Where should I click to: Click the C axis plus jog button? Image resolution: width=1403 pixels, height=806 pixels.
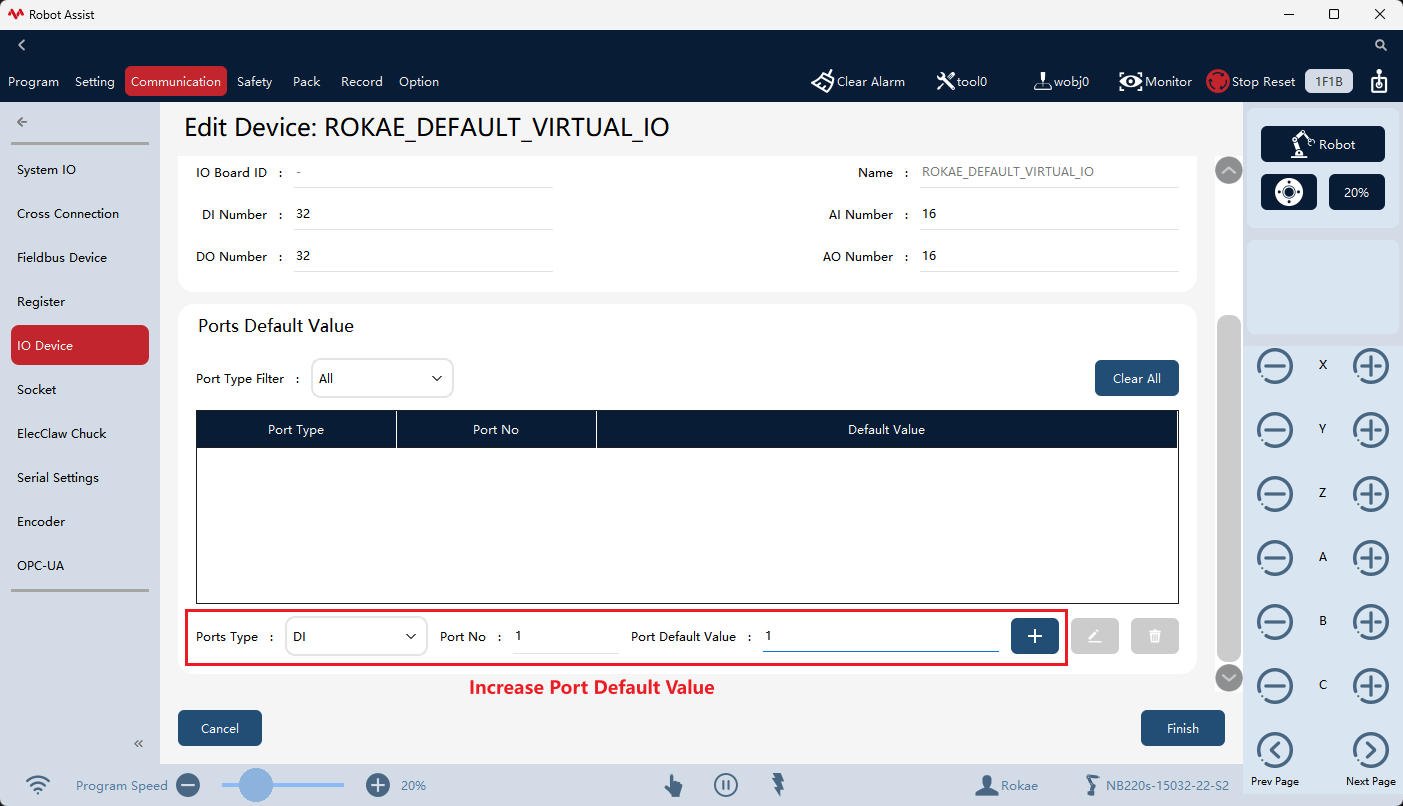[1371, 686]
